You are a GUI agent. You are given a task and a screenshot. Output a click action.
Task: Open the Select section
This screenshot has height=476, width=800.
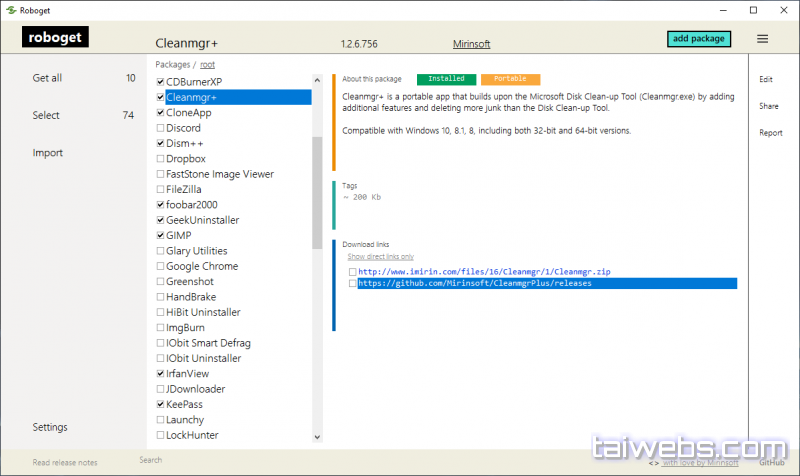coord(46,115)
